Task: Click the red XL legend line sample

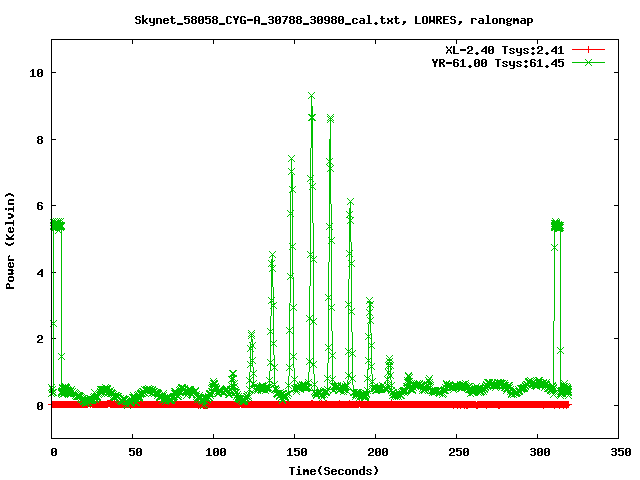Action: 588,50
